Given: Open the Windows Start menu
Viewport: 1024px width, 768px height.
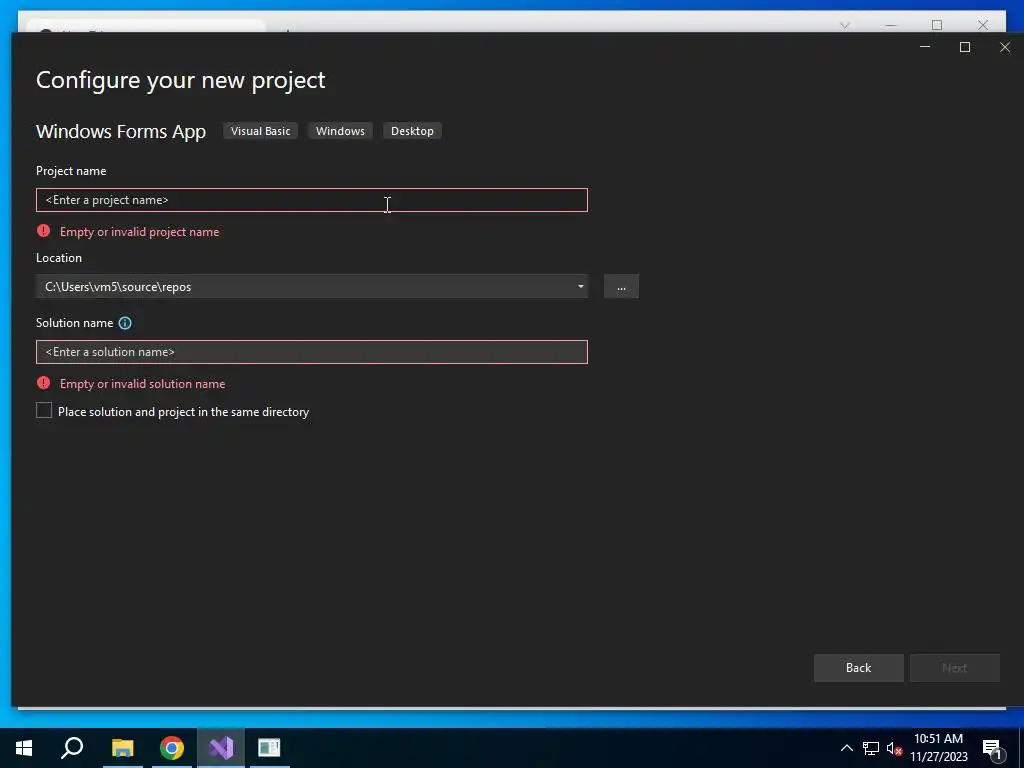Looking at the screenshot, I should (24, 748).
